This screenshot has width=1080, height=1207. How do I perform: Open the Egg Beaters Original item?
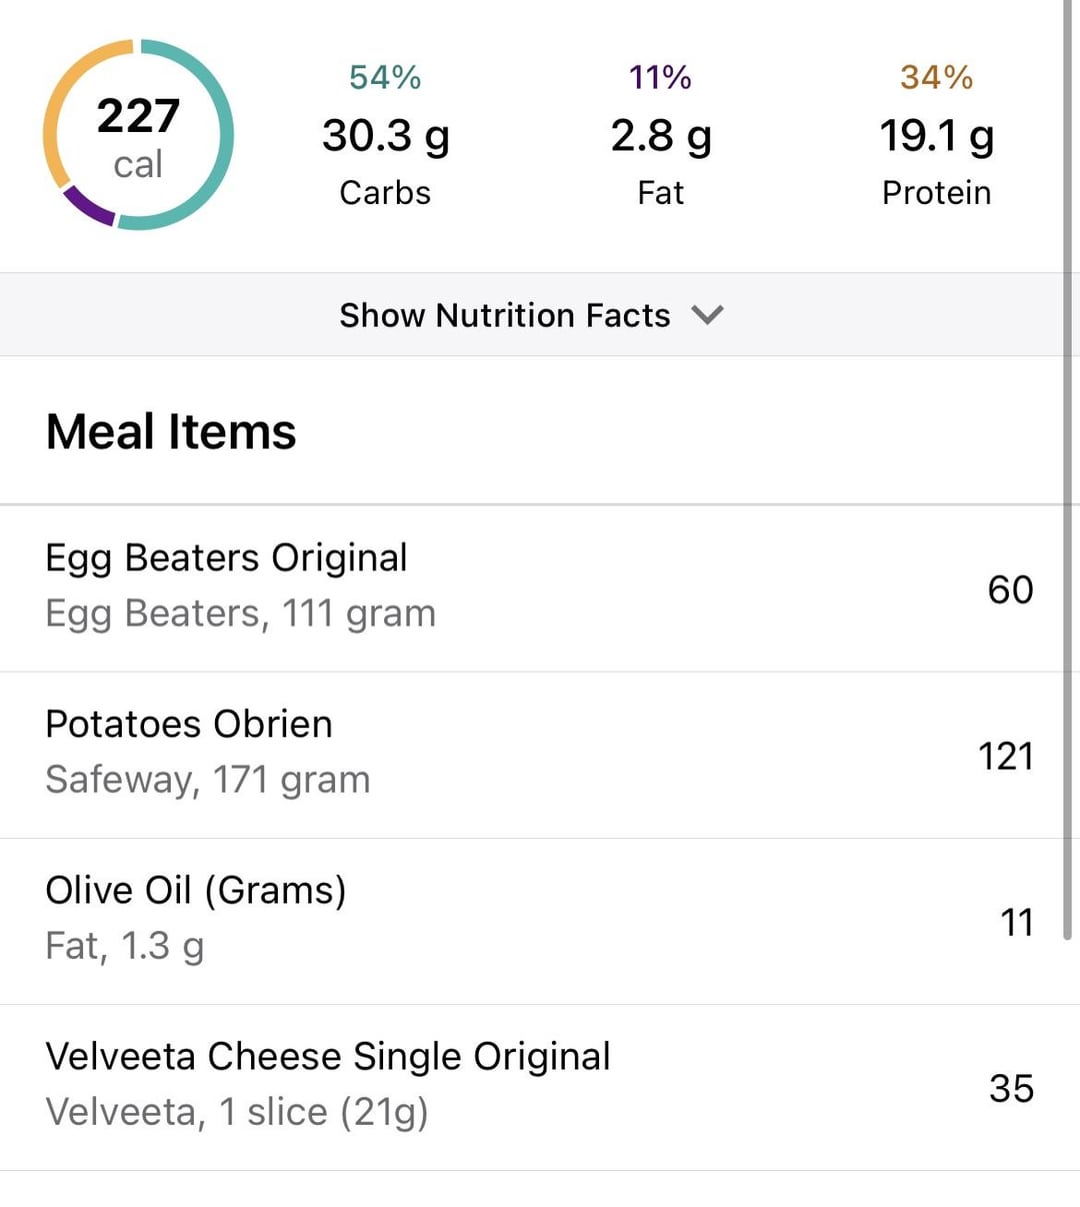532,588
